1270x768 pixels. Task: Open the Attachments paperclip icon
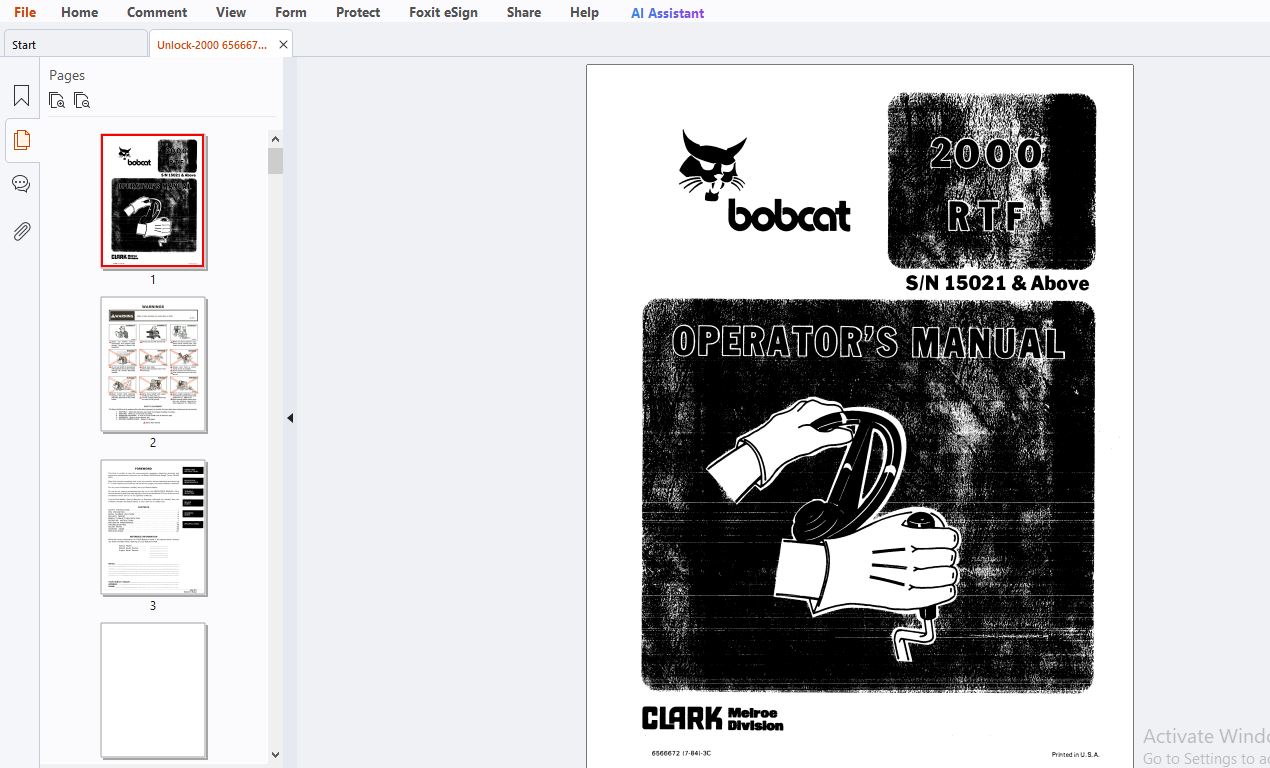pyautogui.click(x=21, y=231)
